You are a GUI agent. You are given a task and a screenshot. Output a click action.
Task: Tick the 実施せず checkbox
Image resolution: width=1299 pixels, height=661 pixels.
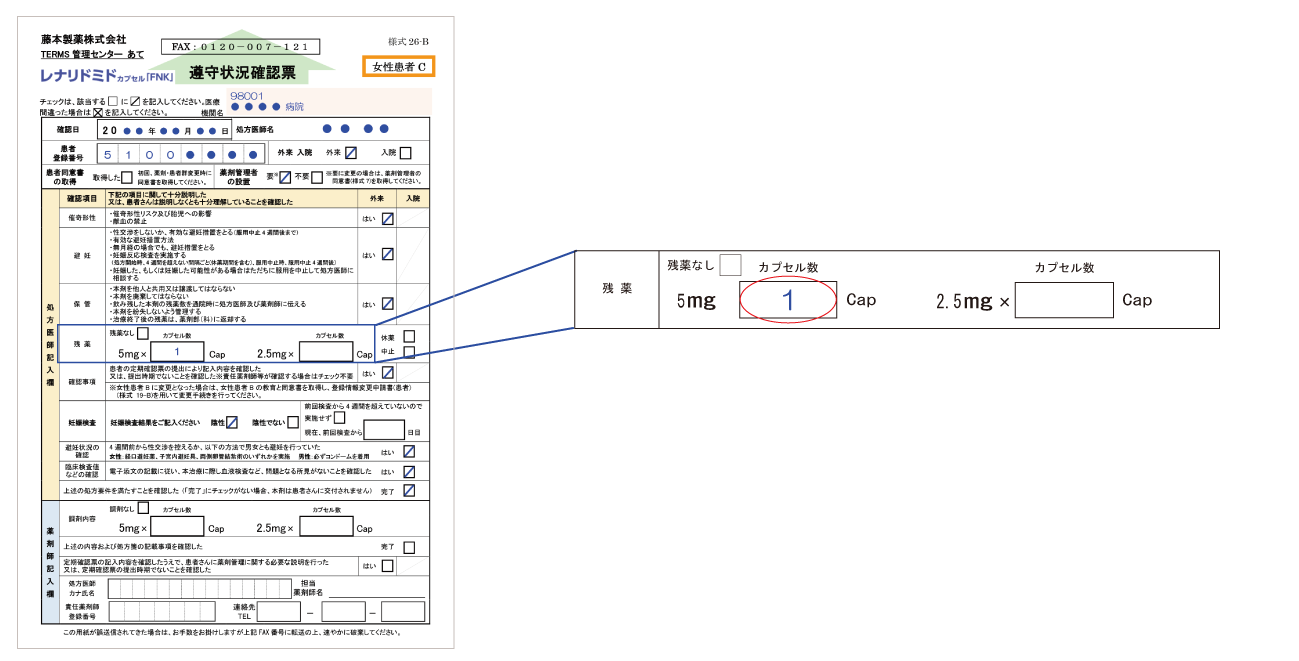click(339, 417)
